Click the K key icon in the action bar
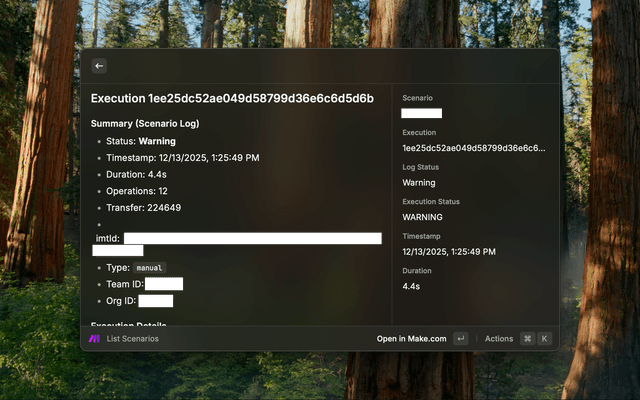 (545, 339)
